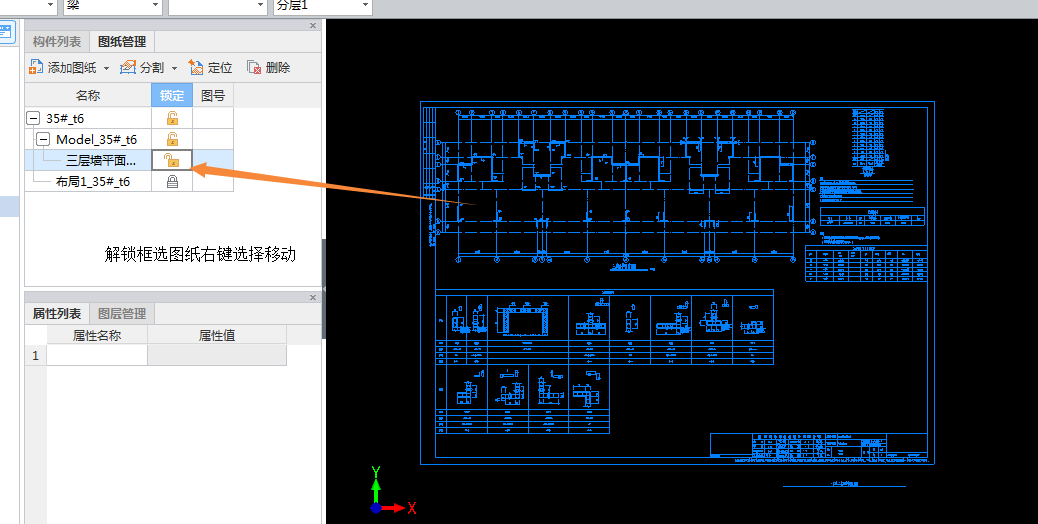Click the 图号 column header

(213, 95)
